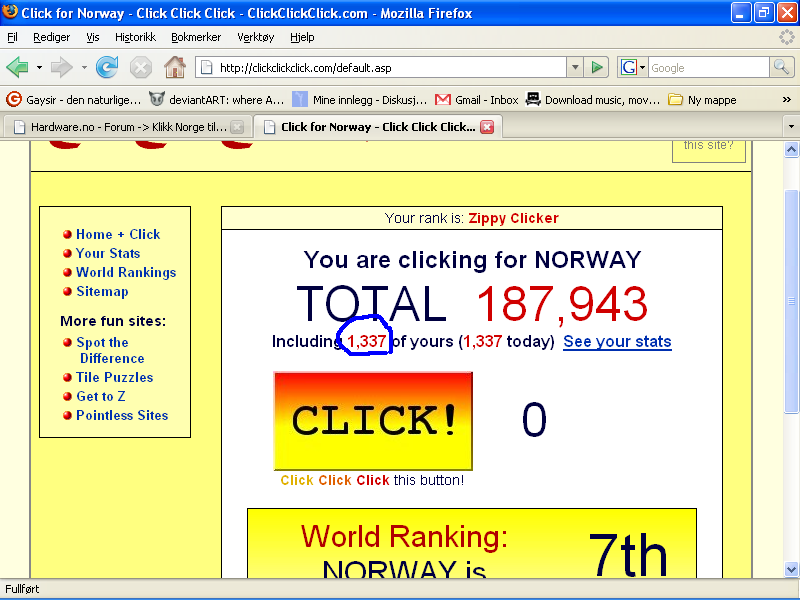Open the Forward button history dropdown
The image size is (800, 600).
click(84, 67)
